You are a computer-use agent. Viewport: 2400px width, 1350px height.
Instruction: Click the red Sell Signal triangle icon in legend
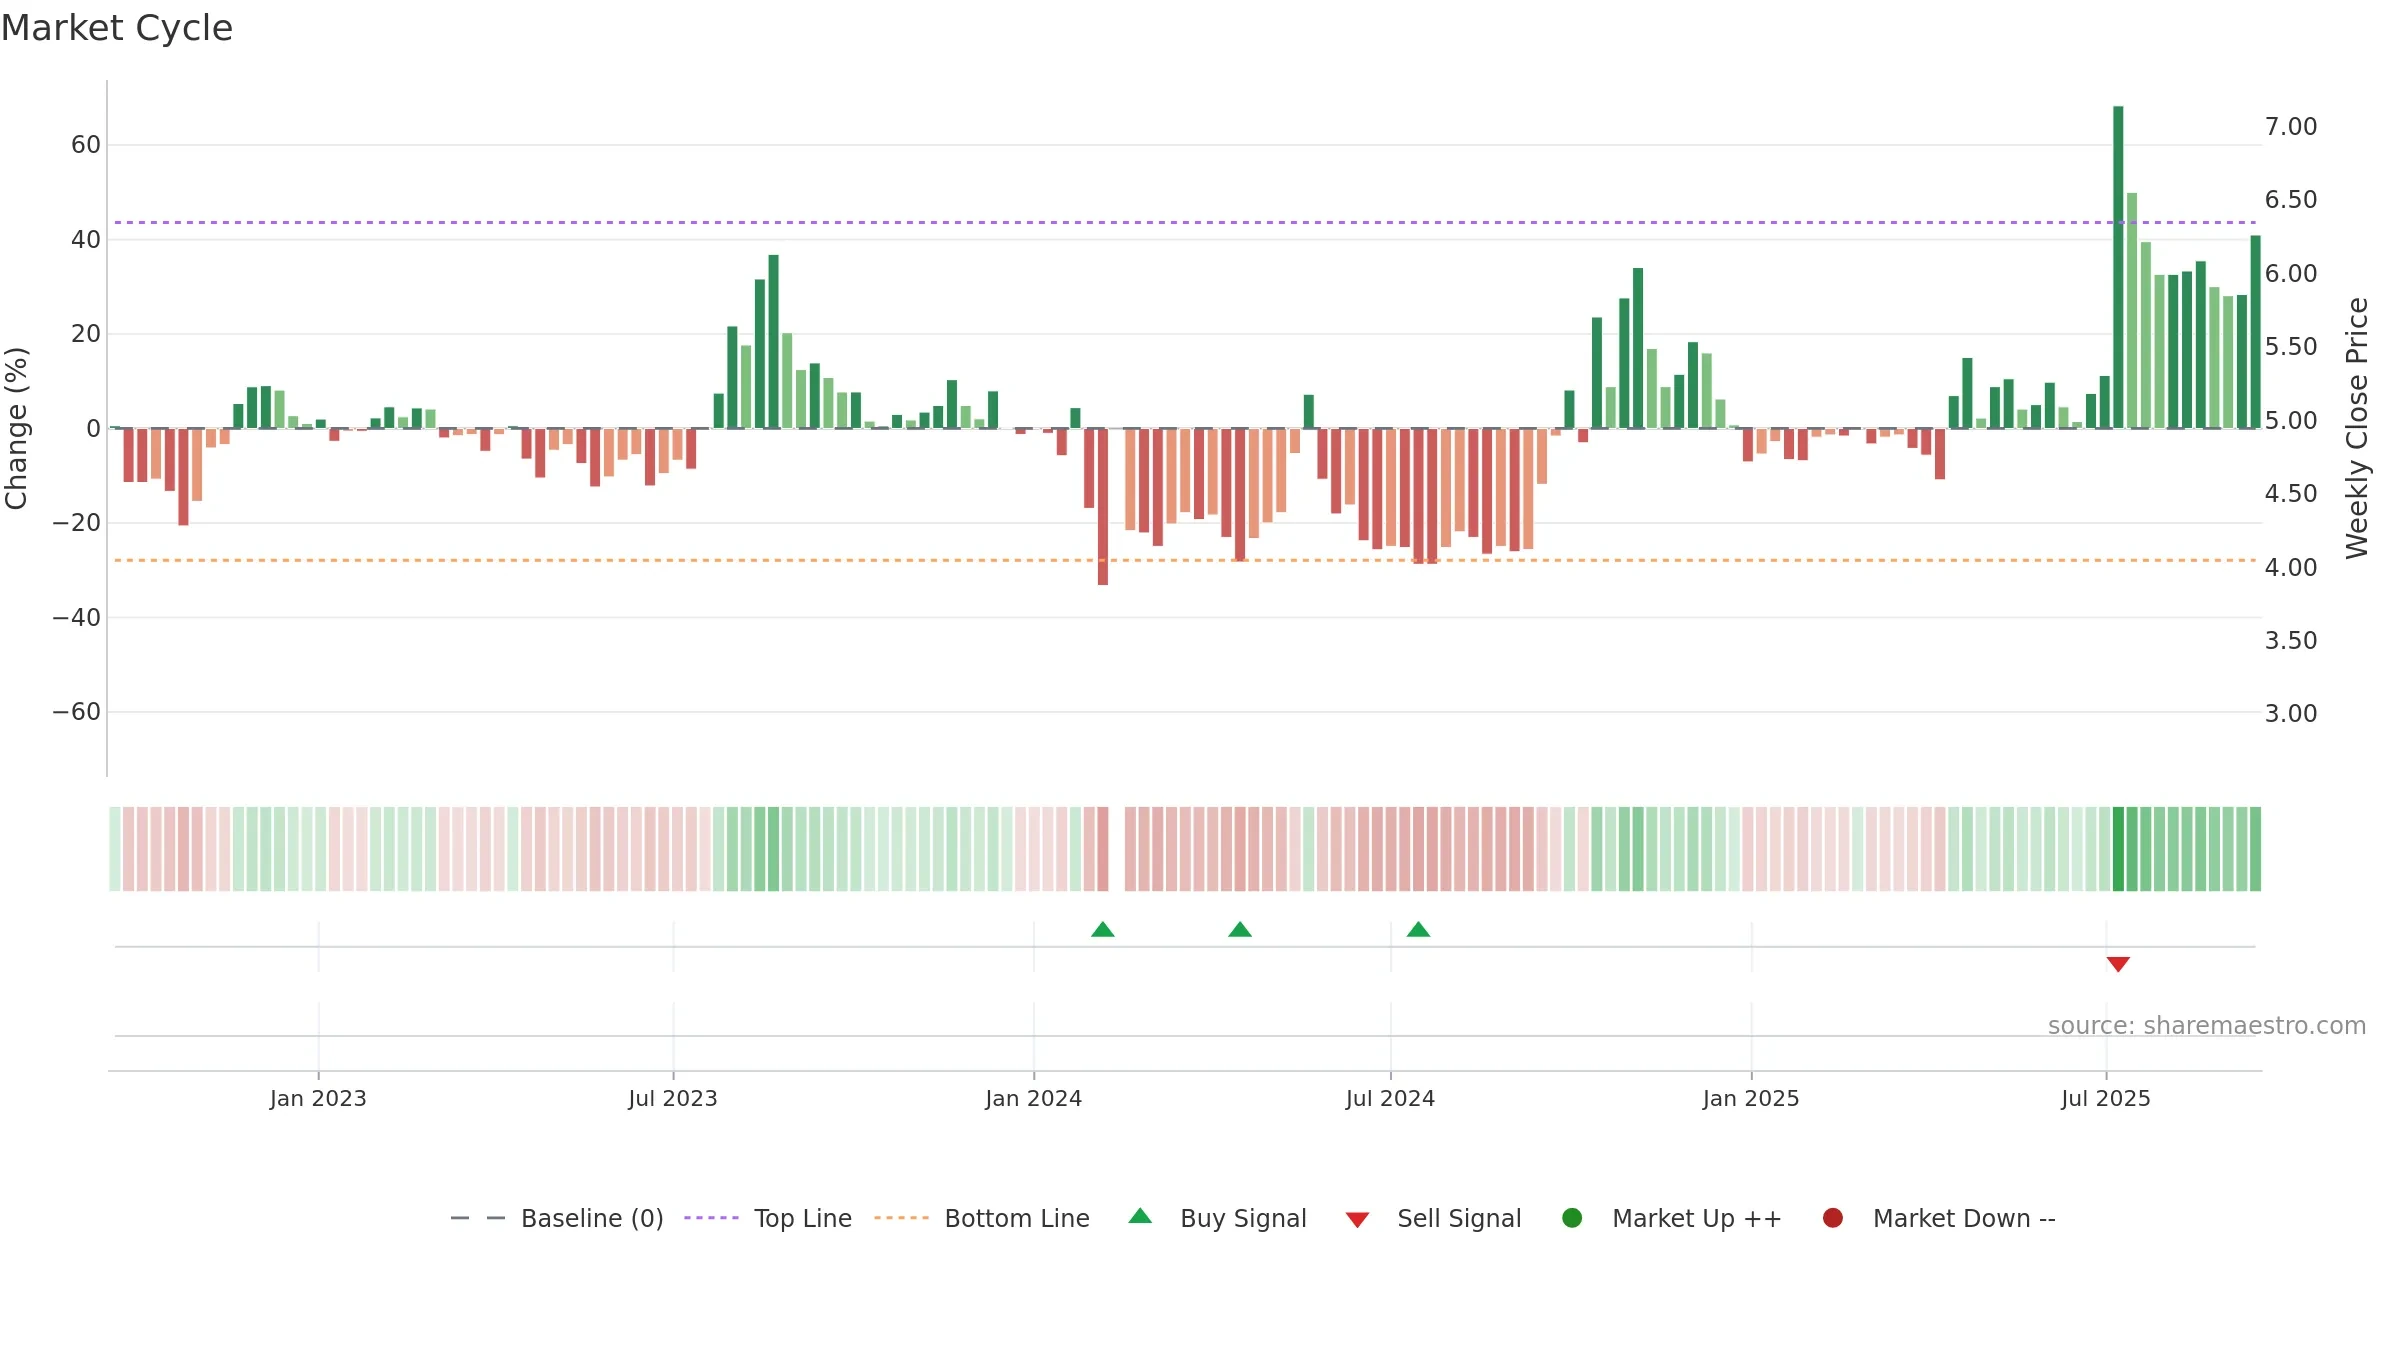(x=1357, y=1220)
